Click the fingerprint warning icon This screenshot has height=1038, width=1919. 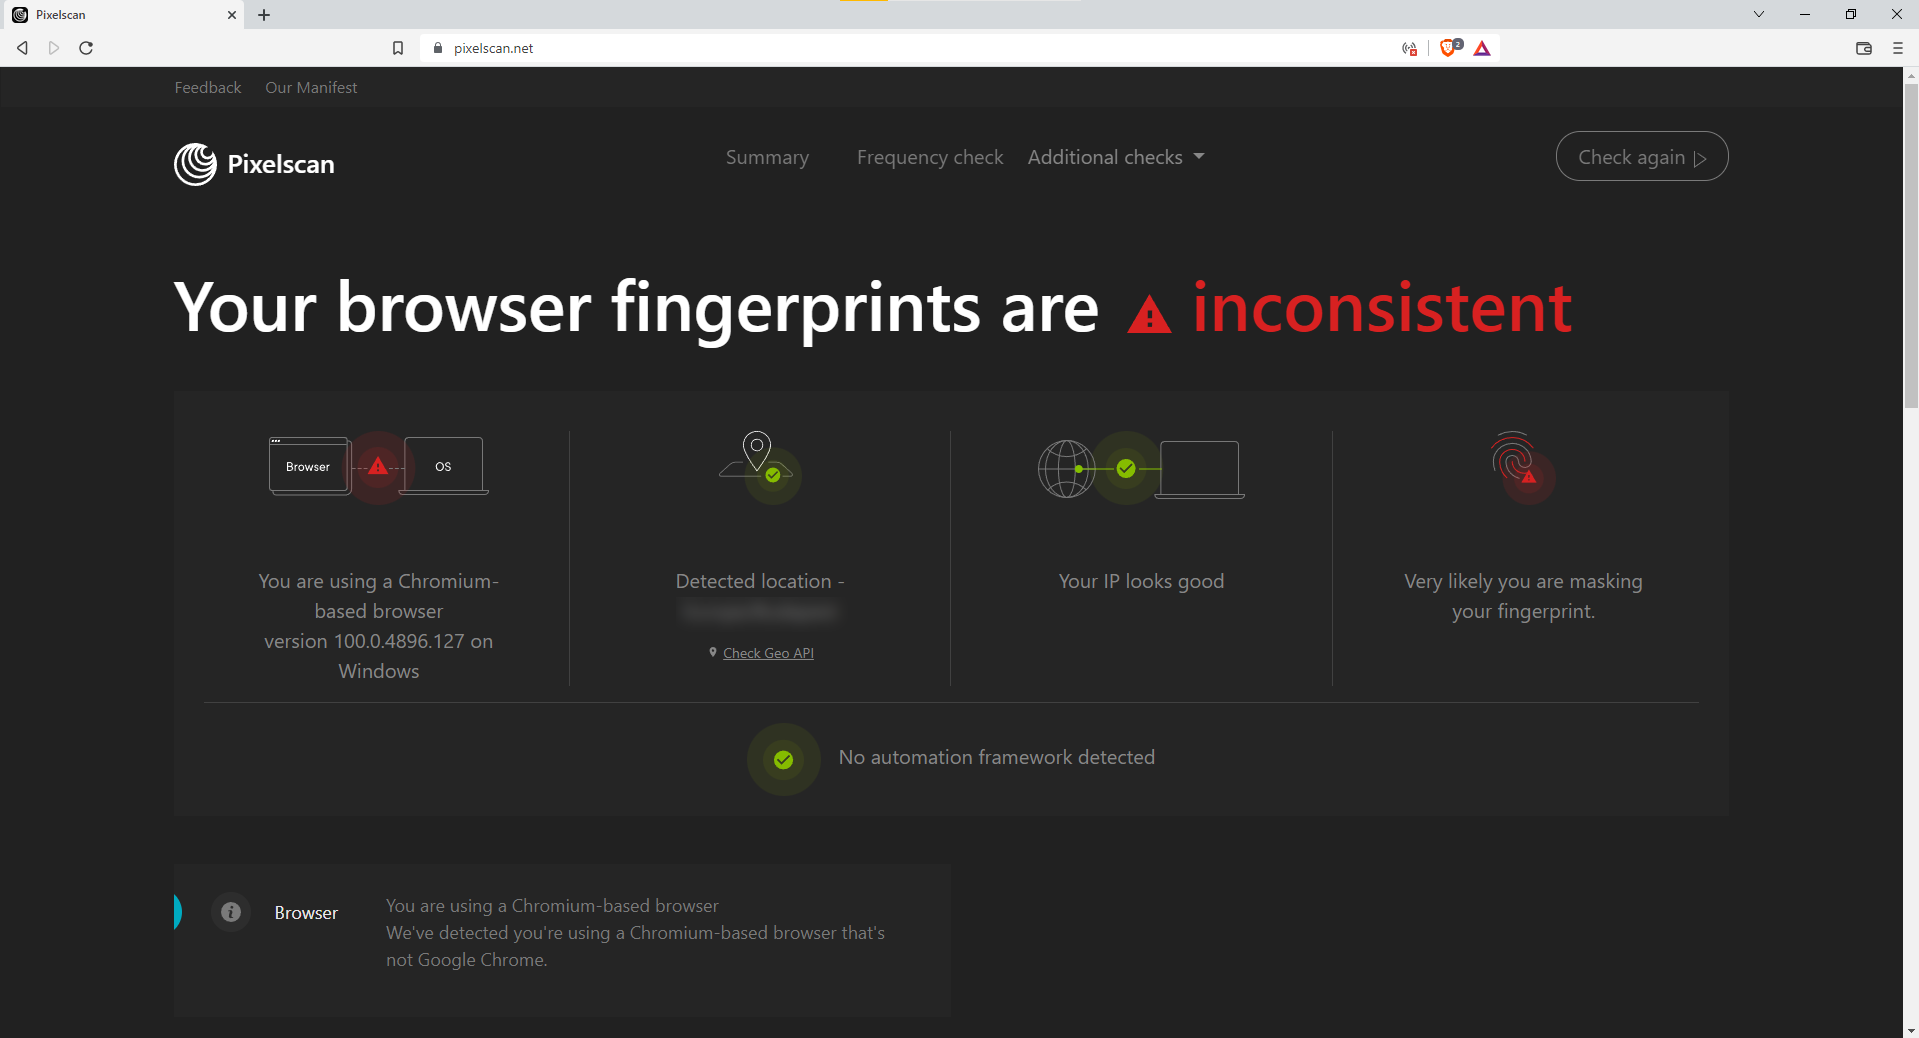(x=1528, y=476)
